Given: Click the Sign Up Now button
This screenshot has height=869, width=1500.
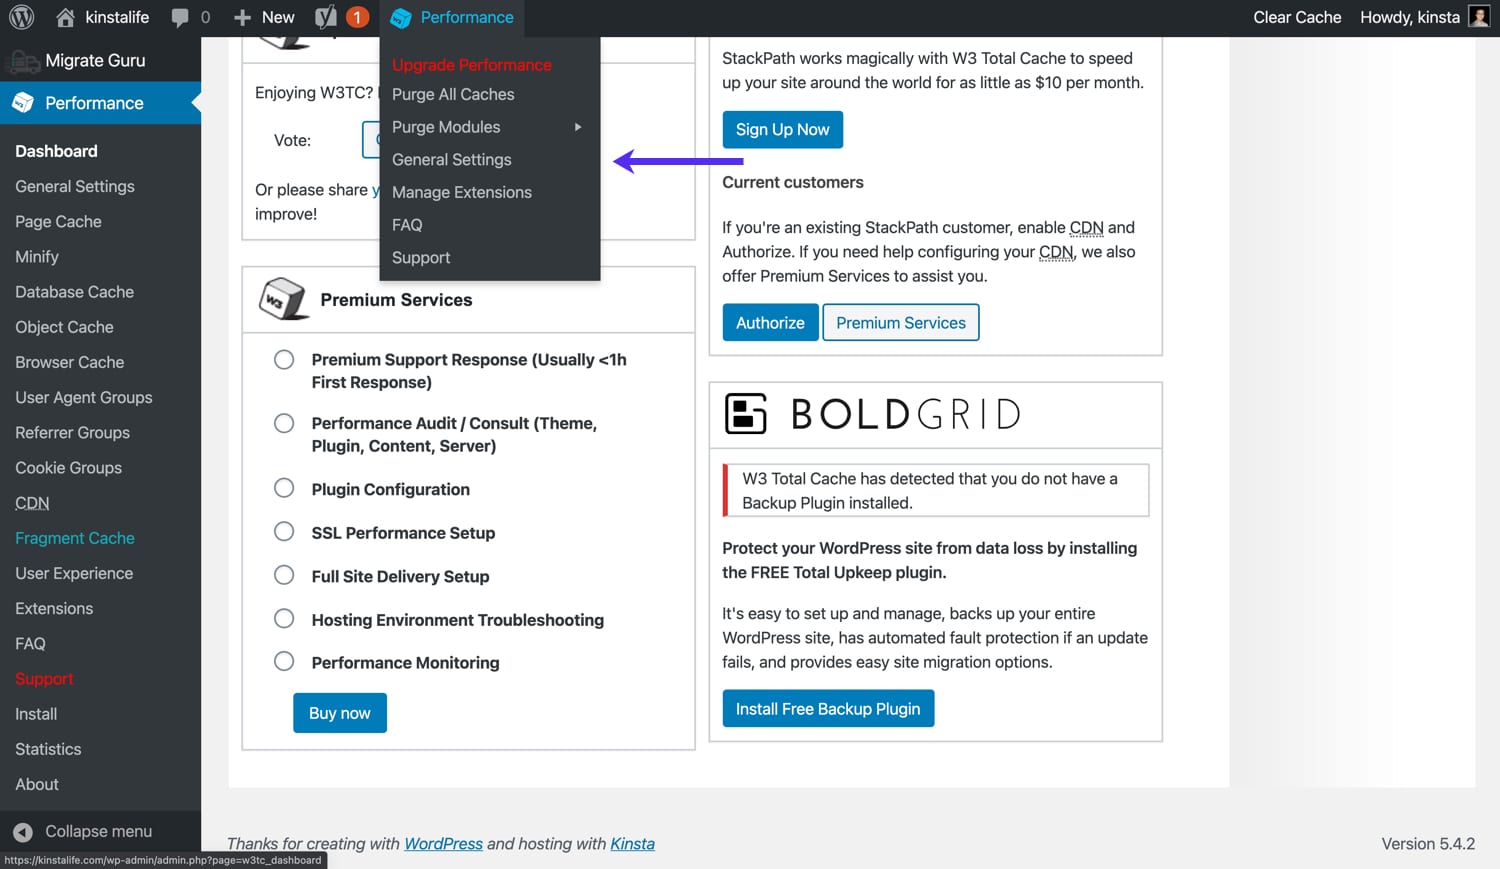Looking at the screenshot, I should point(782,129).
